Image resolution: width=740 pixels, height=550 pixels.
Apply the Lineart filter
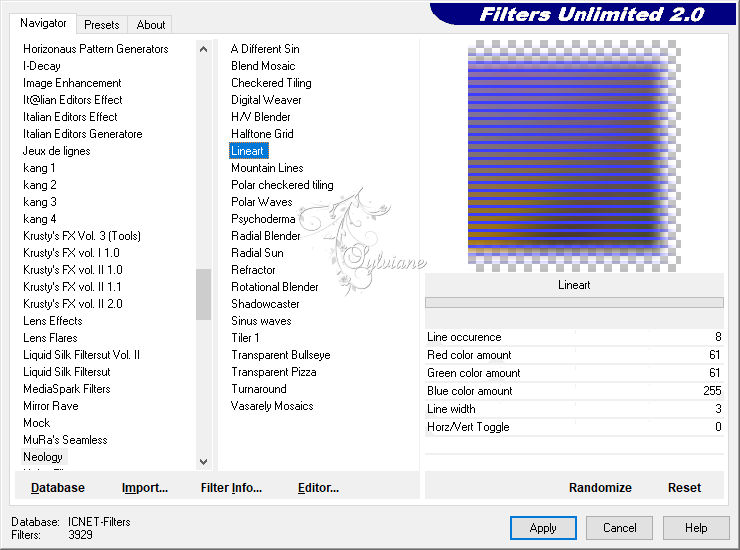[543, 528]
